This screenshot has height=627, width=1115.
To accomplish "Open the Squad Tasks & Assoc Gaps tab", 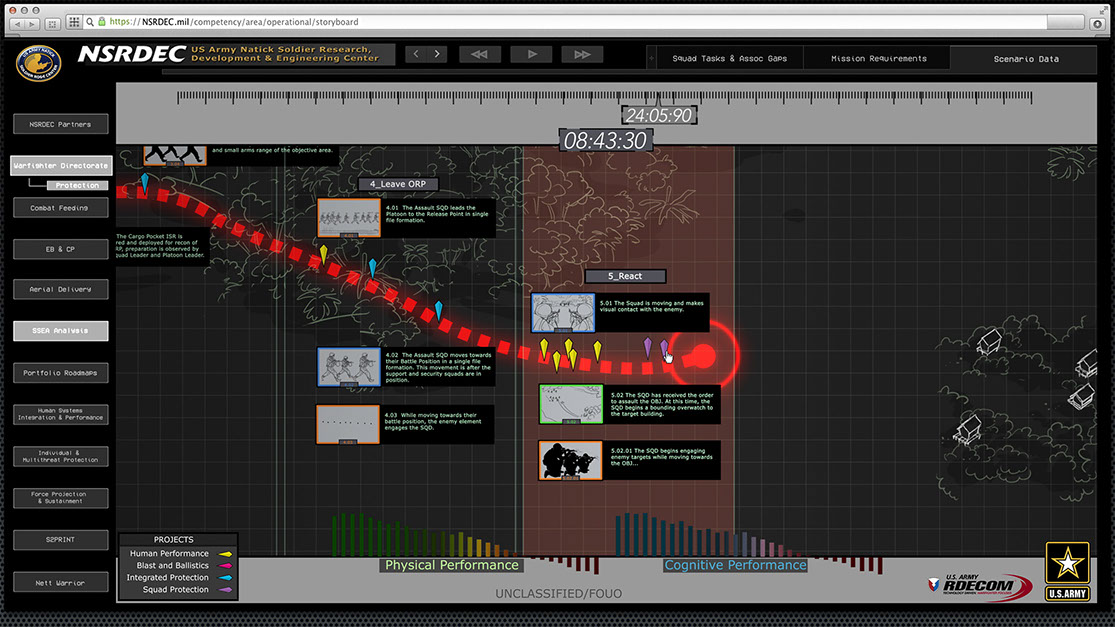I will point(728,59).
